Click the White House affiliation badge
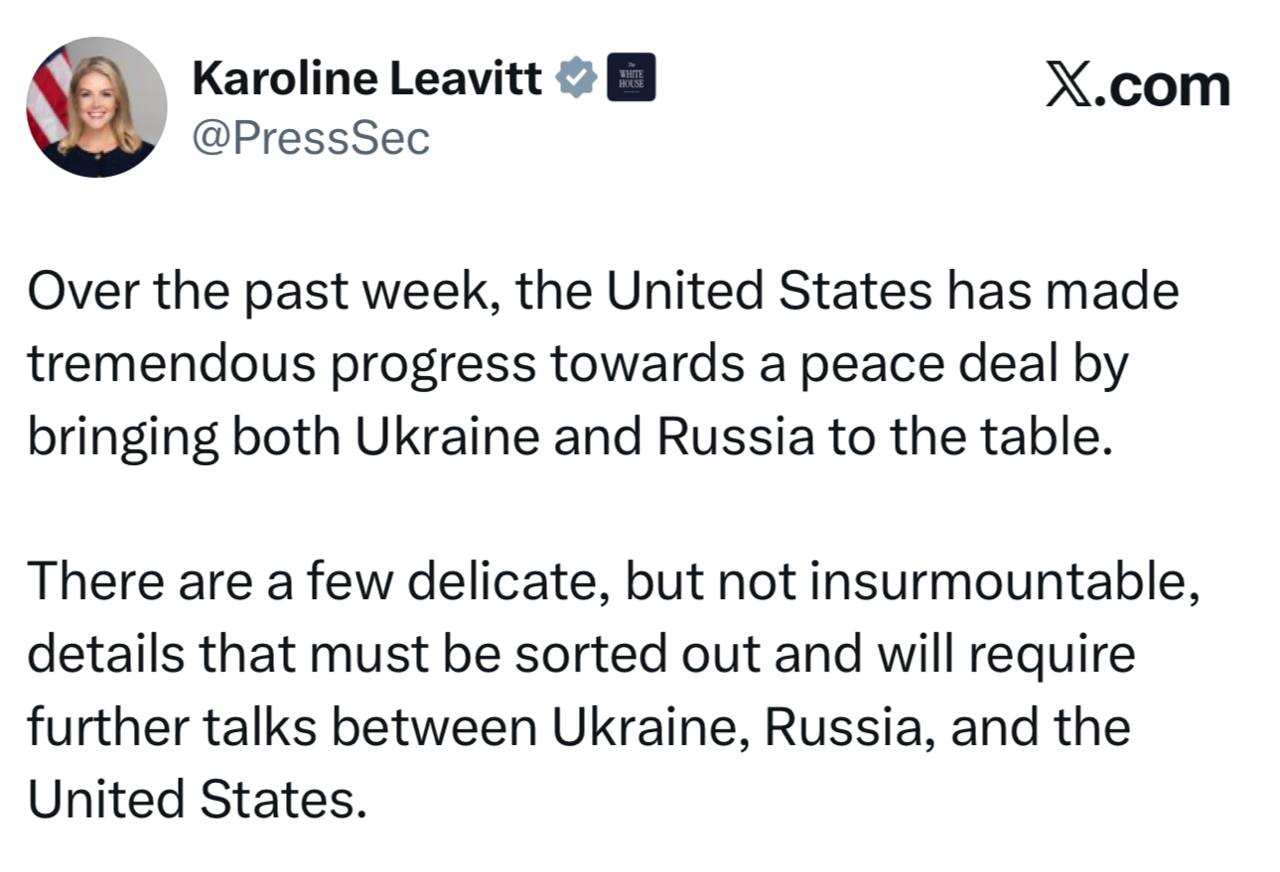 point(631,77)
